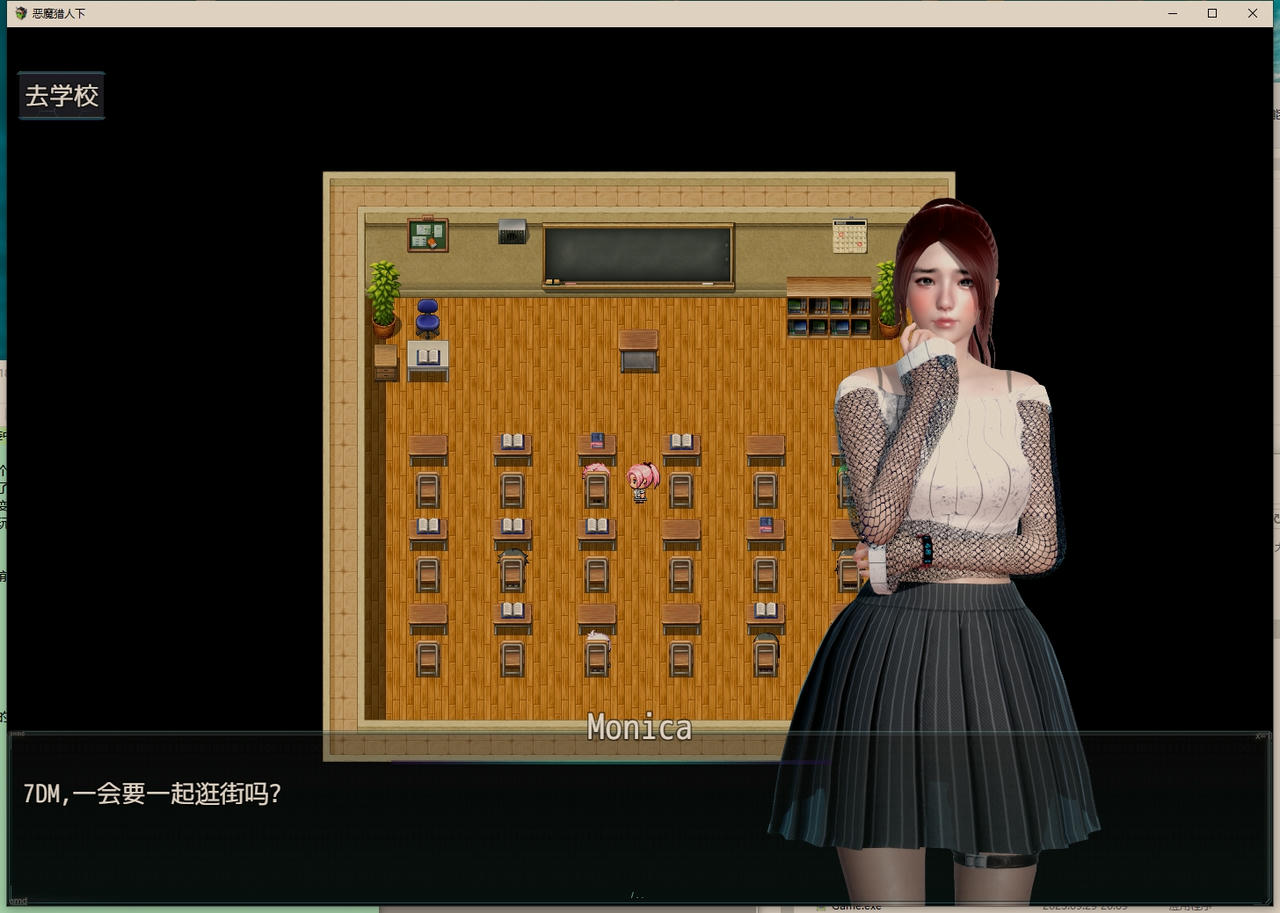Click the game's title bar app icon
1280x913 pixels.
click(x=20, y=13)
